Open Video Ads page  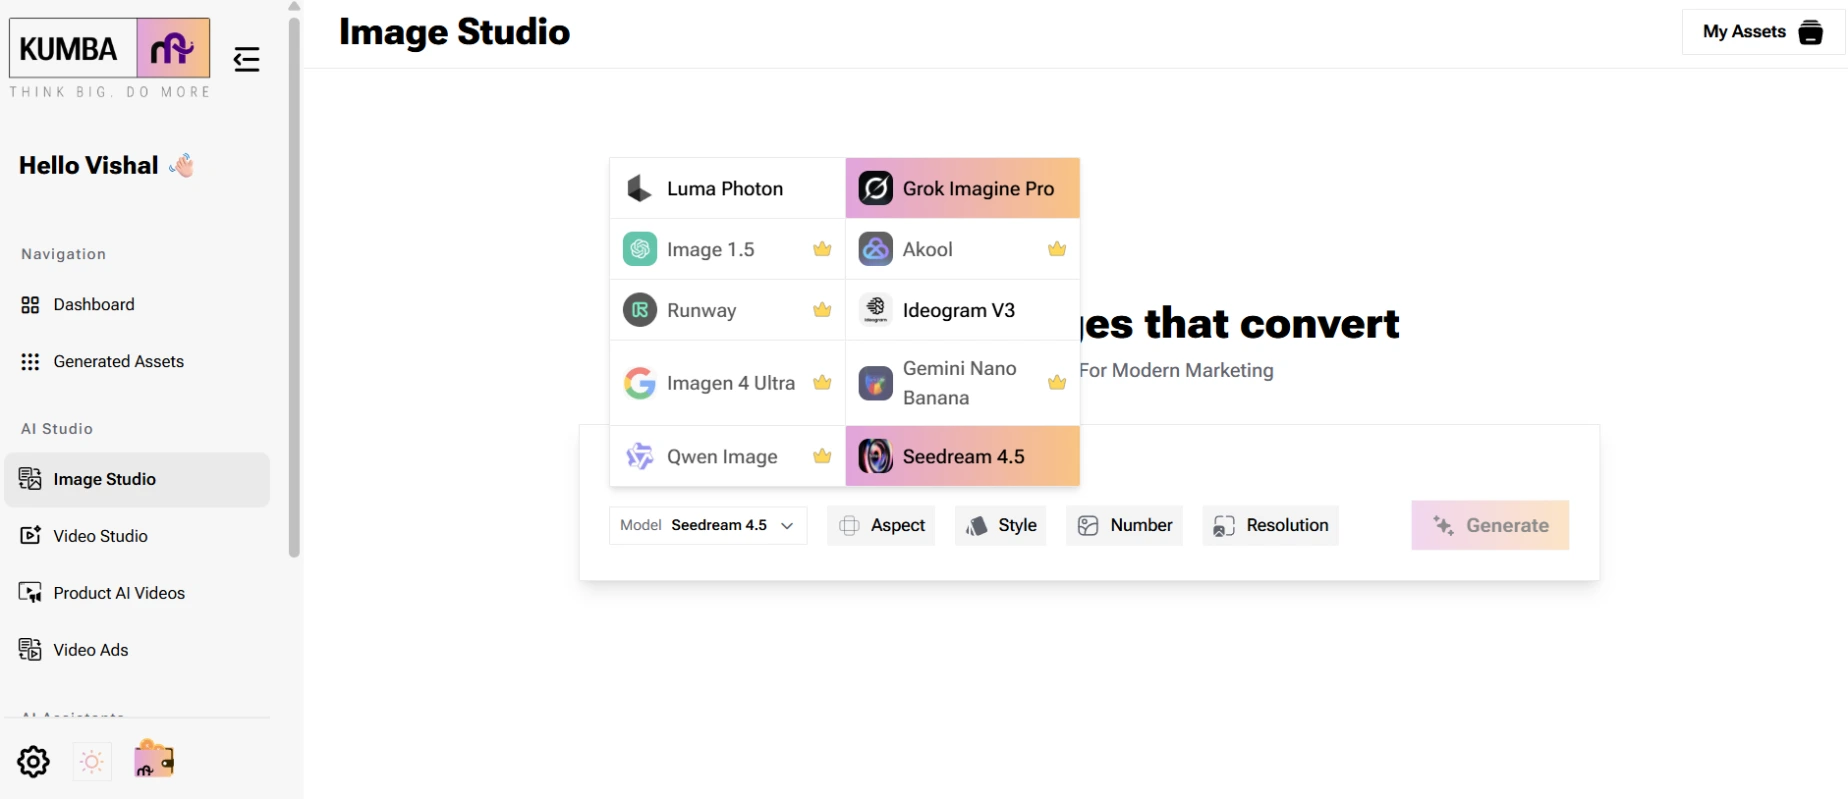(137, 650)
